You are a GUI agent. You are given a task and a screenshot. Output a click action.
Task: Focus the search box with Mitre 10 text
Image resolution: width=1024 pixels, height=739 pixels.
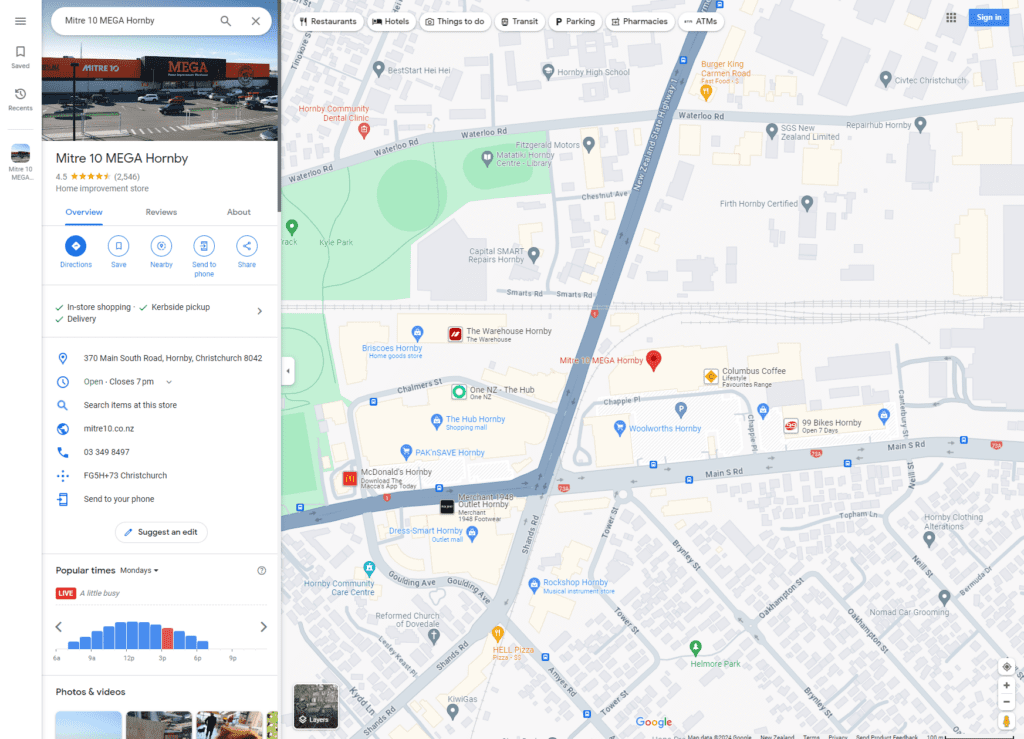coord(137,21)
